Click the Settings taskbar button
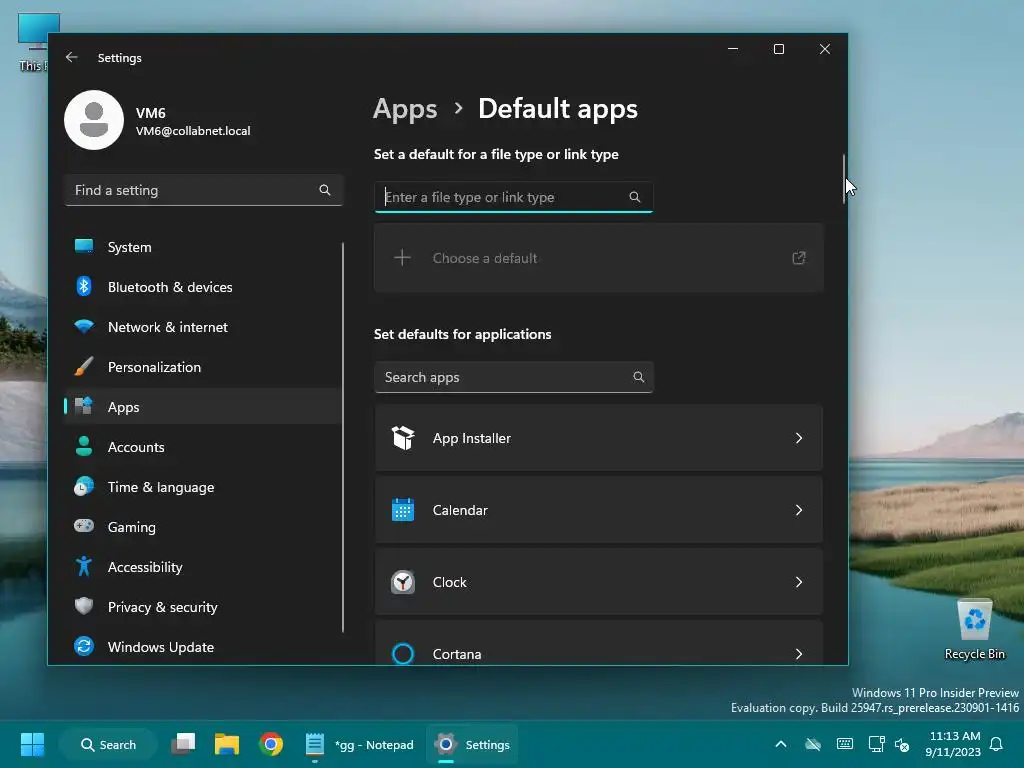The width and height of the screenshot is (1024, 768). point(472,744)
